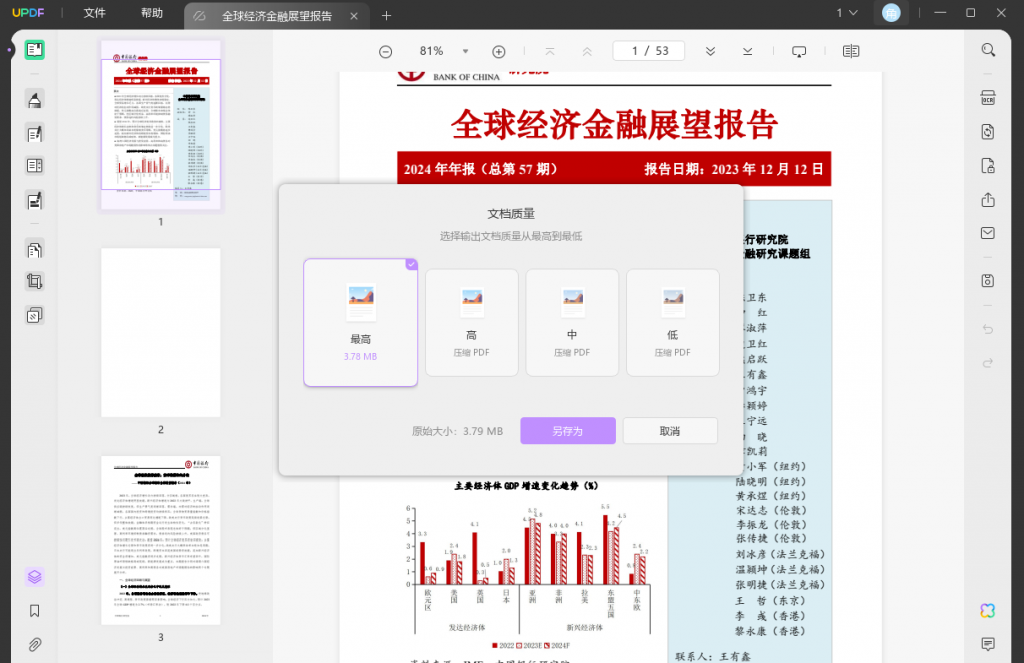Cancel the quality dialog via 取消
Screen dimensions: 1024x663
(x=670, y=430)
